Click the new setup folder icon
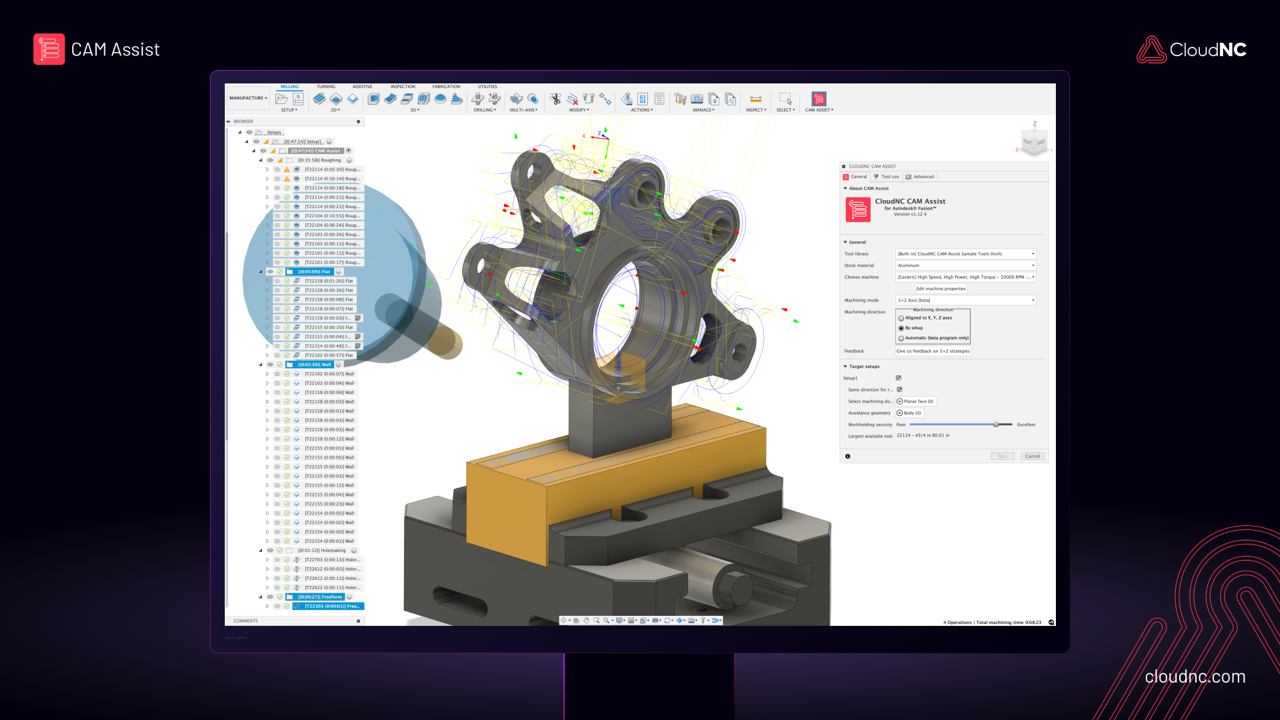 (x=283, y=99)
